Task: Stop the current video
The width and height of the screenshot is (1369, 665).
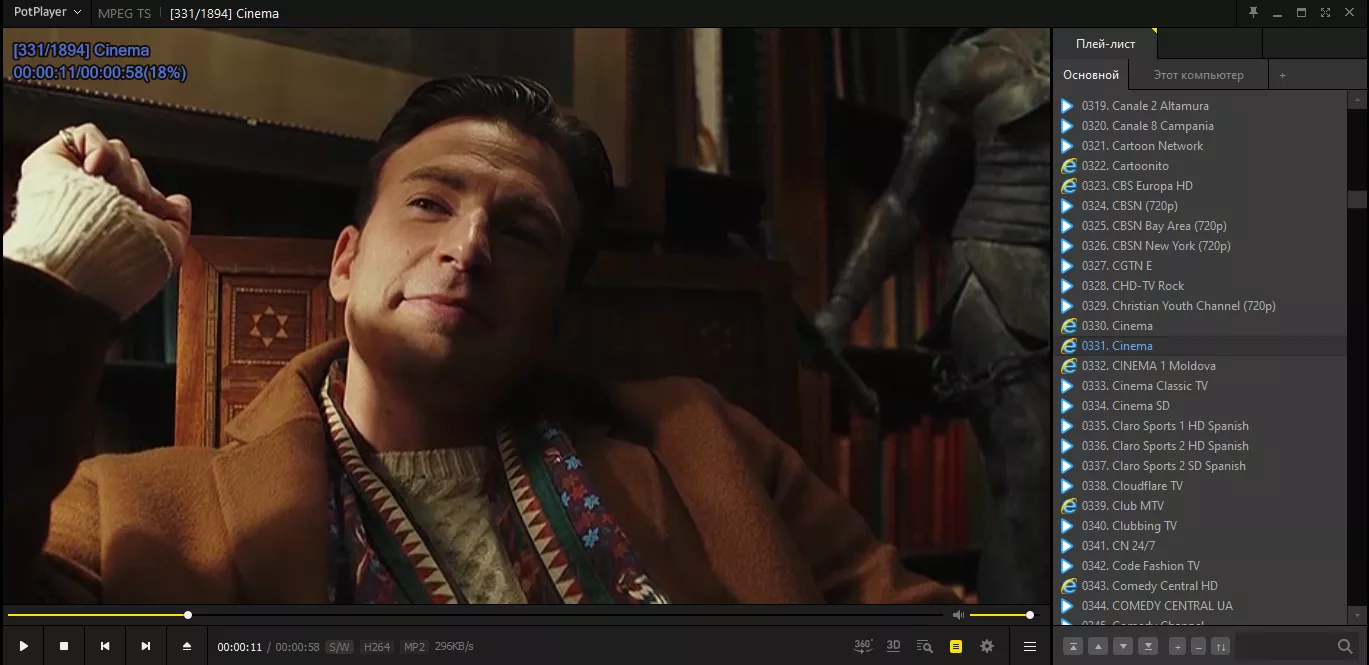Action: pos(64,646)
